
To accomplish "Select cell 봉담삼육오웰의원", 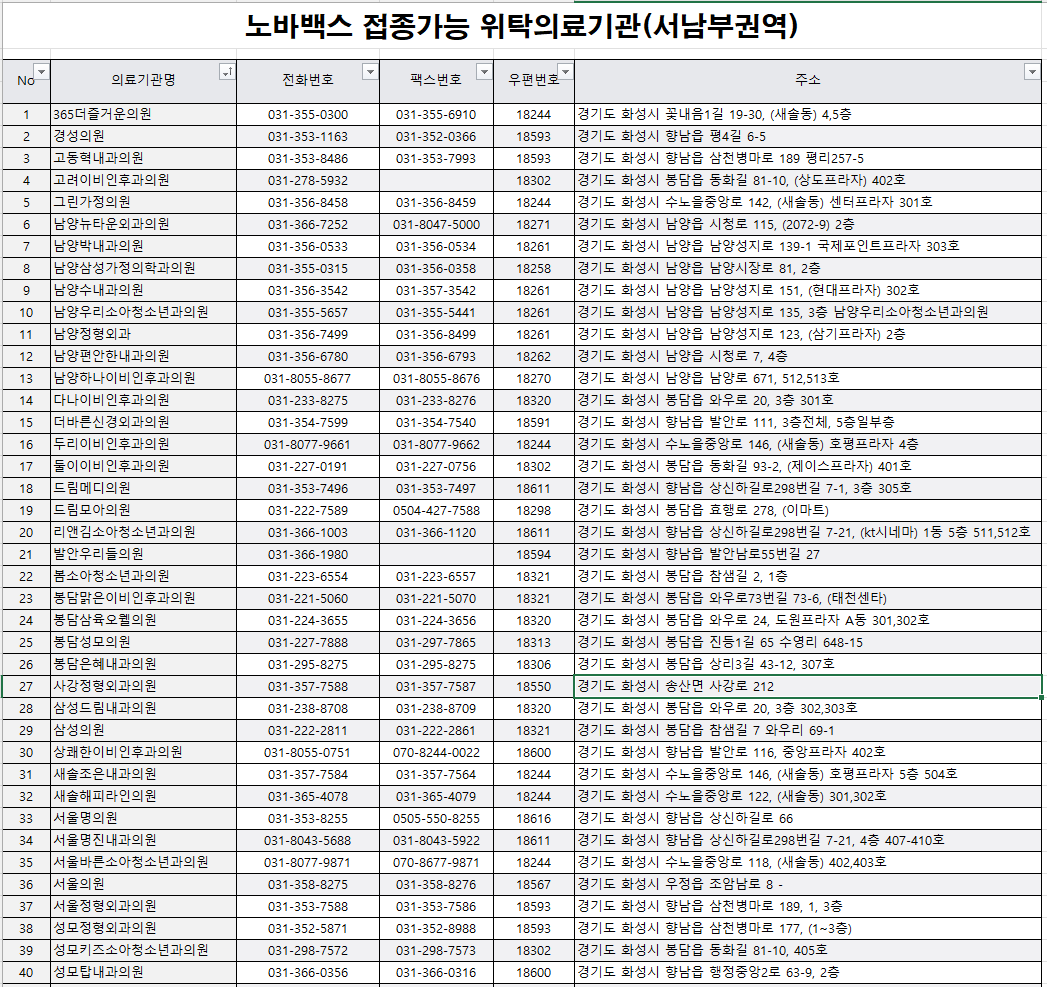I will [144, 620].
